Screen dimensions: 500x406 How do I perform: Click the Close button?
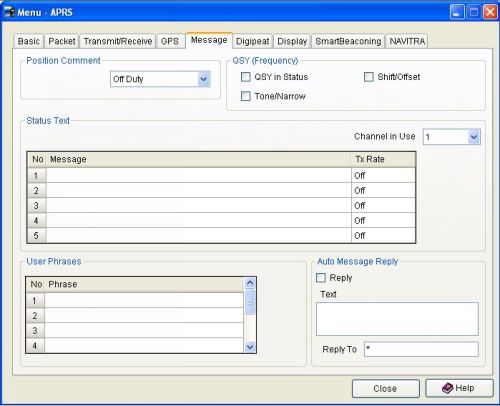(x=386, y=389)
